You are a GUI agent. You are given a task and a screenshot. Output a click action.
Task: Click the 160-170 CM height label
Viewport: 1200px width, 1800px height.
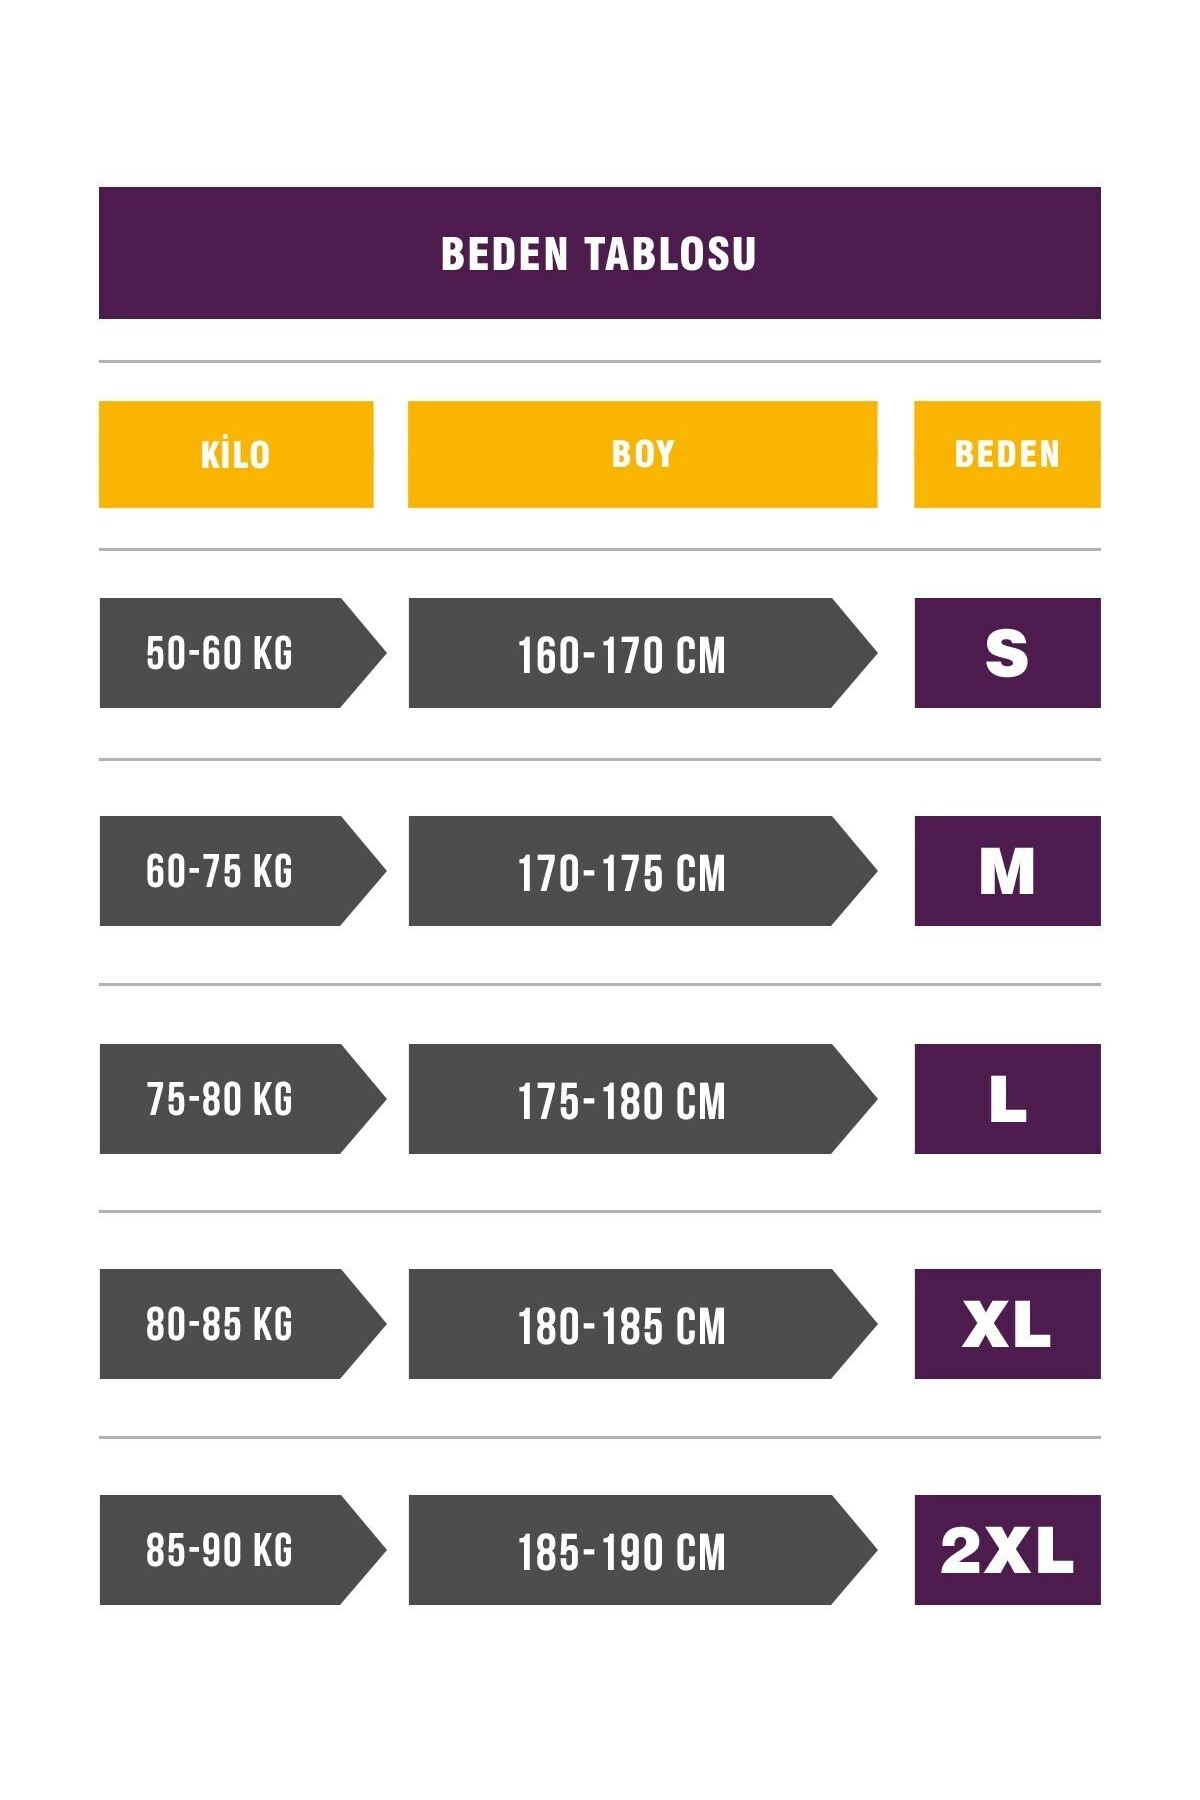point(621,654)
